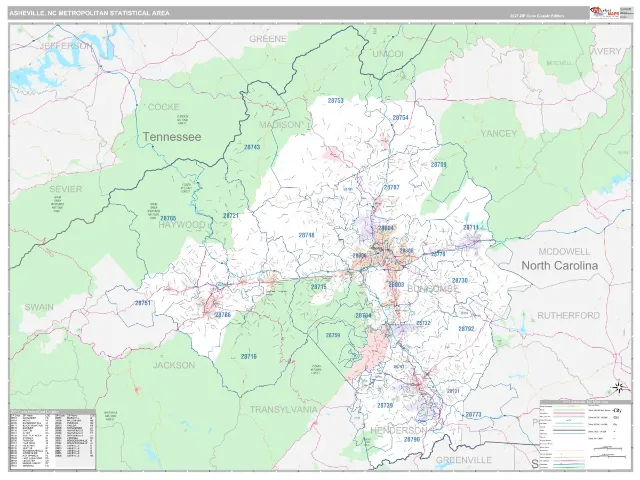Screen dimensions: 640x480
Task: Click the RUTHERFORD county label
Action: (569, 316)
